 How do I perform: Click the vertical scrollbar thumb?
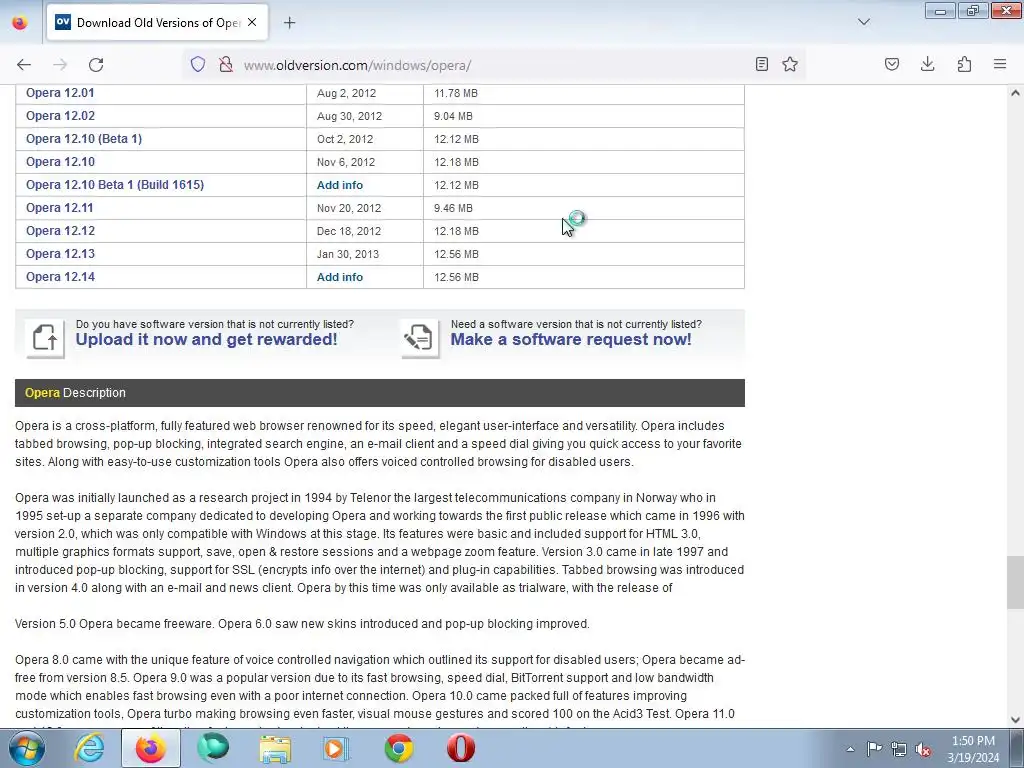(1015, 583)
